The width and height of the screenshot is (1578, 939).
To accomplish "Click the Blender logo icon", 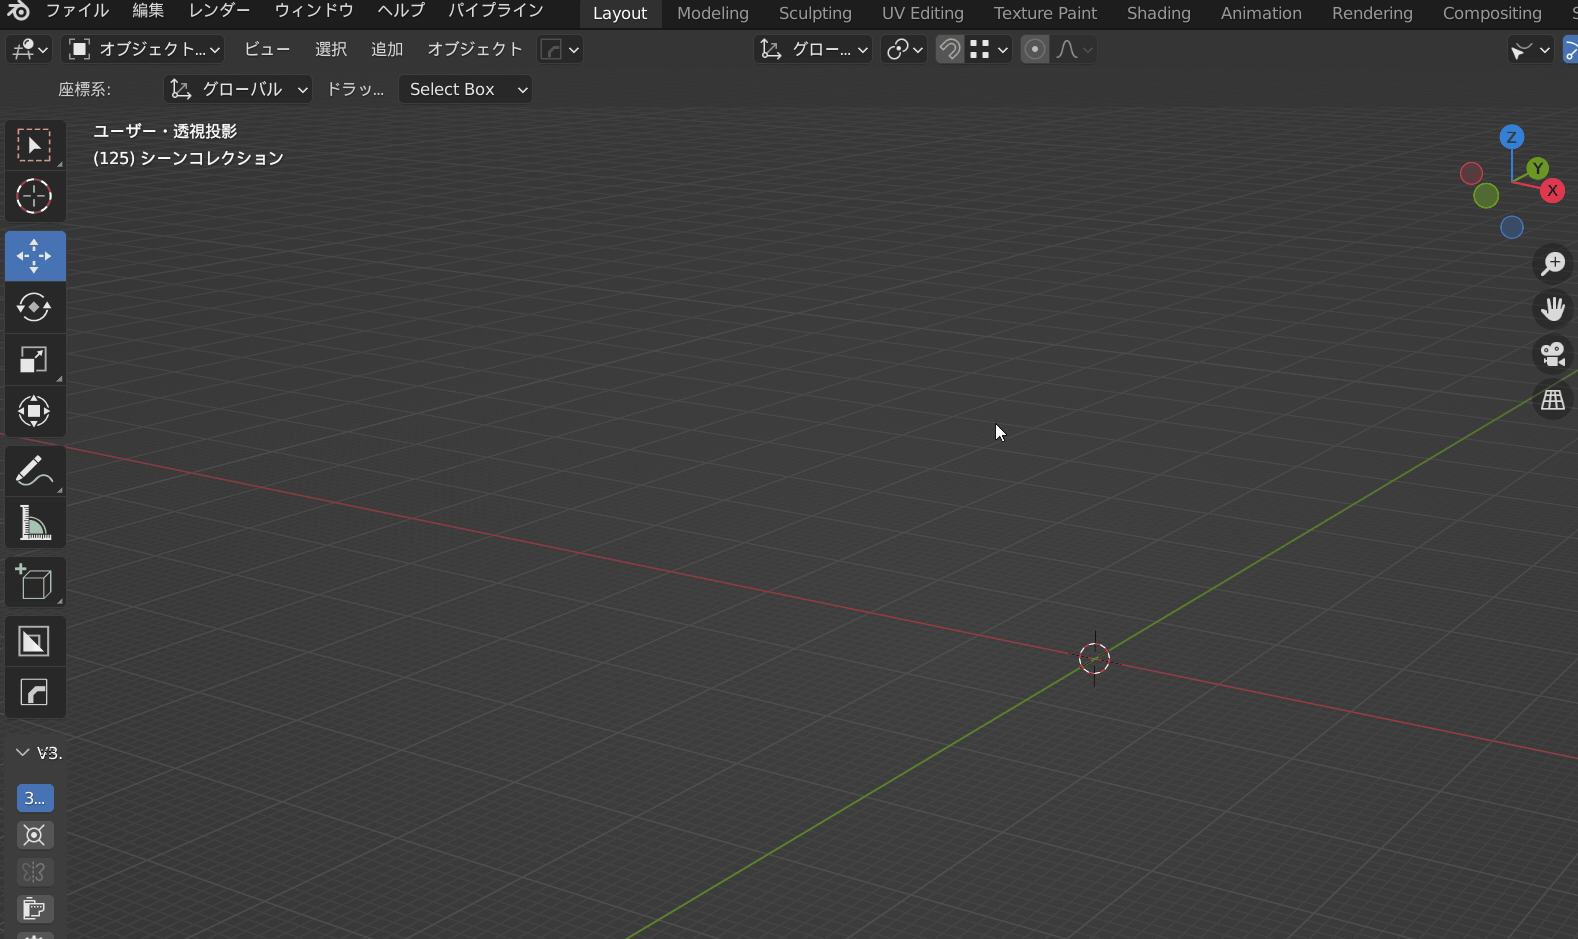I will tap(18, 11).
